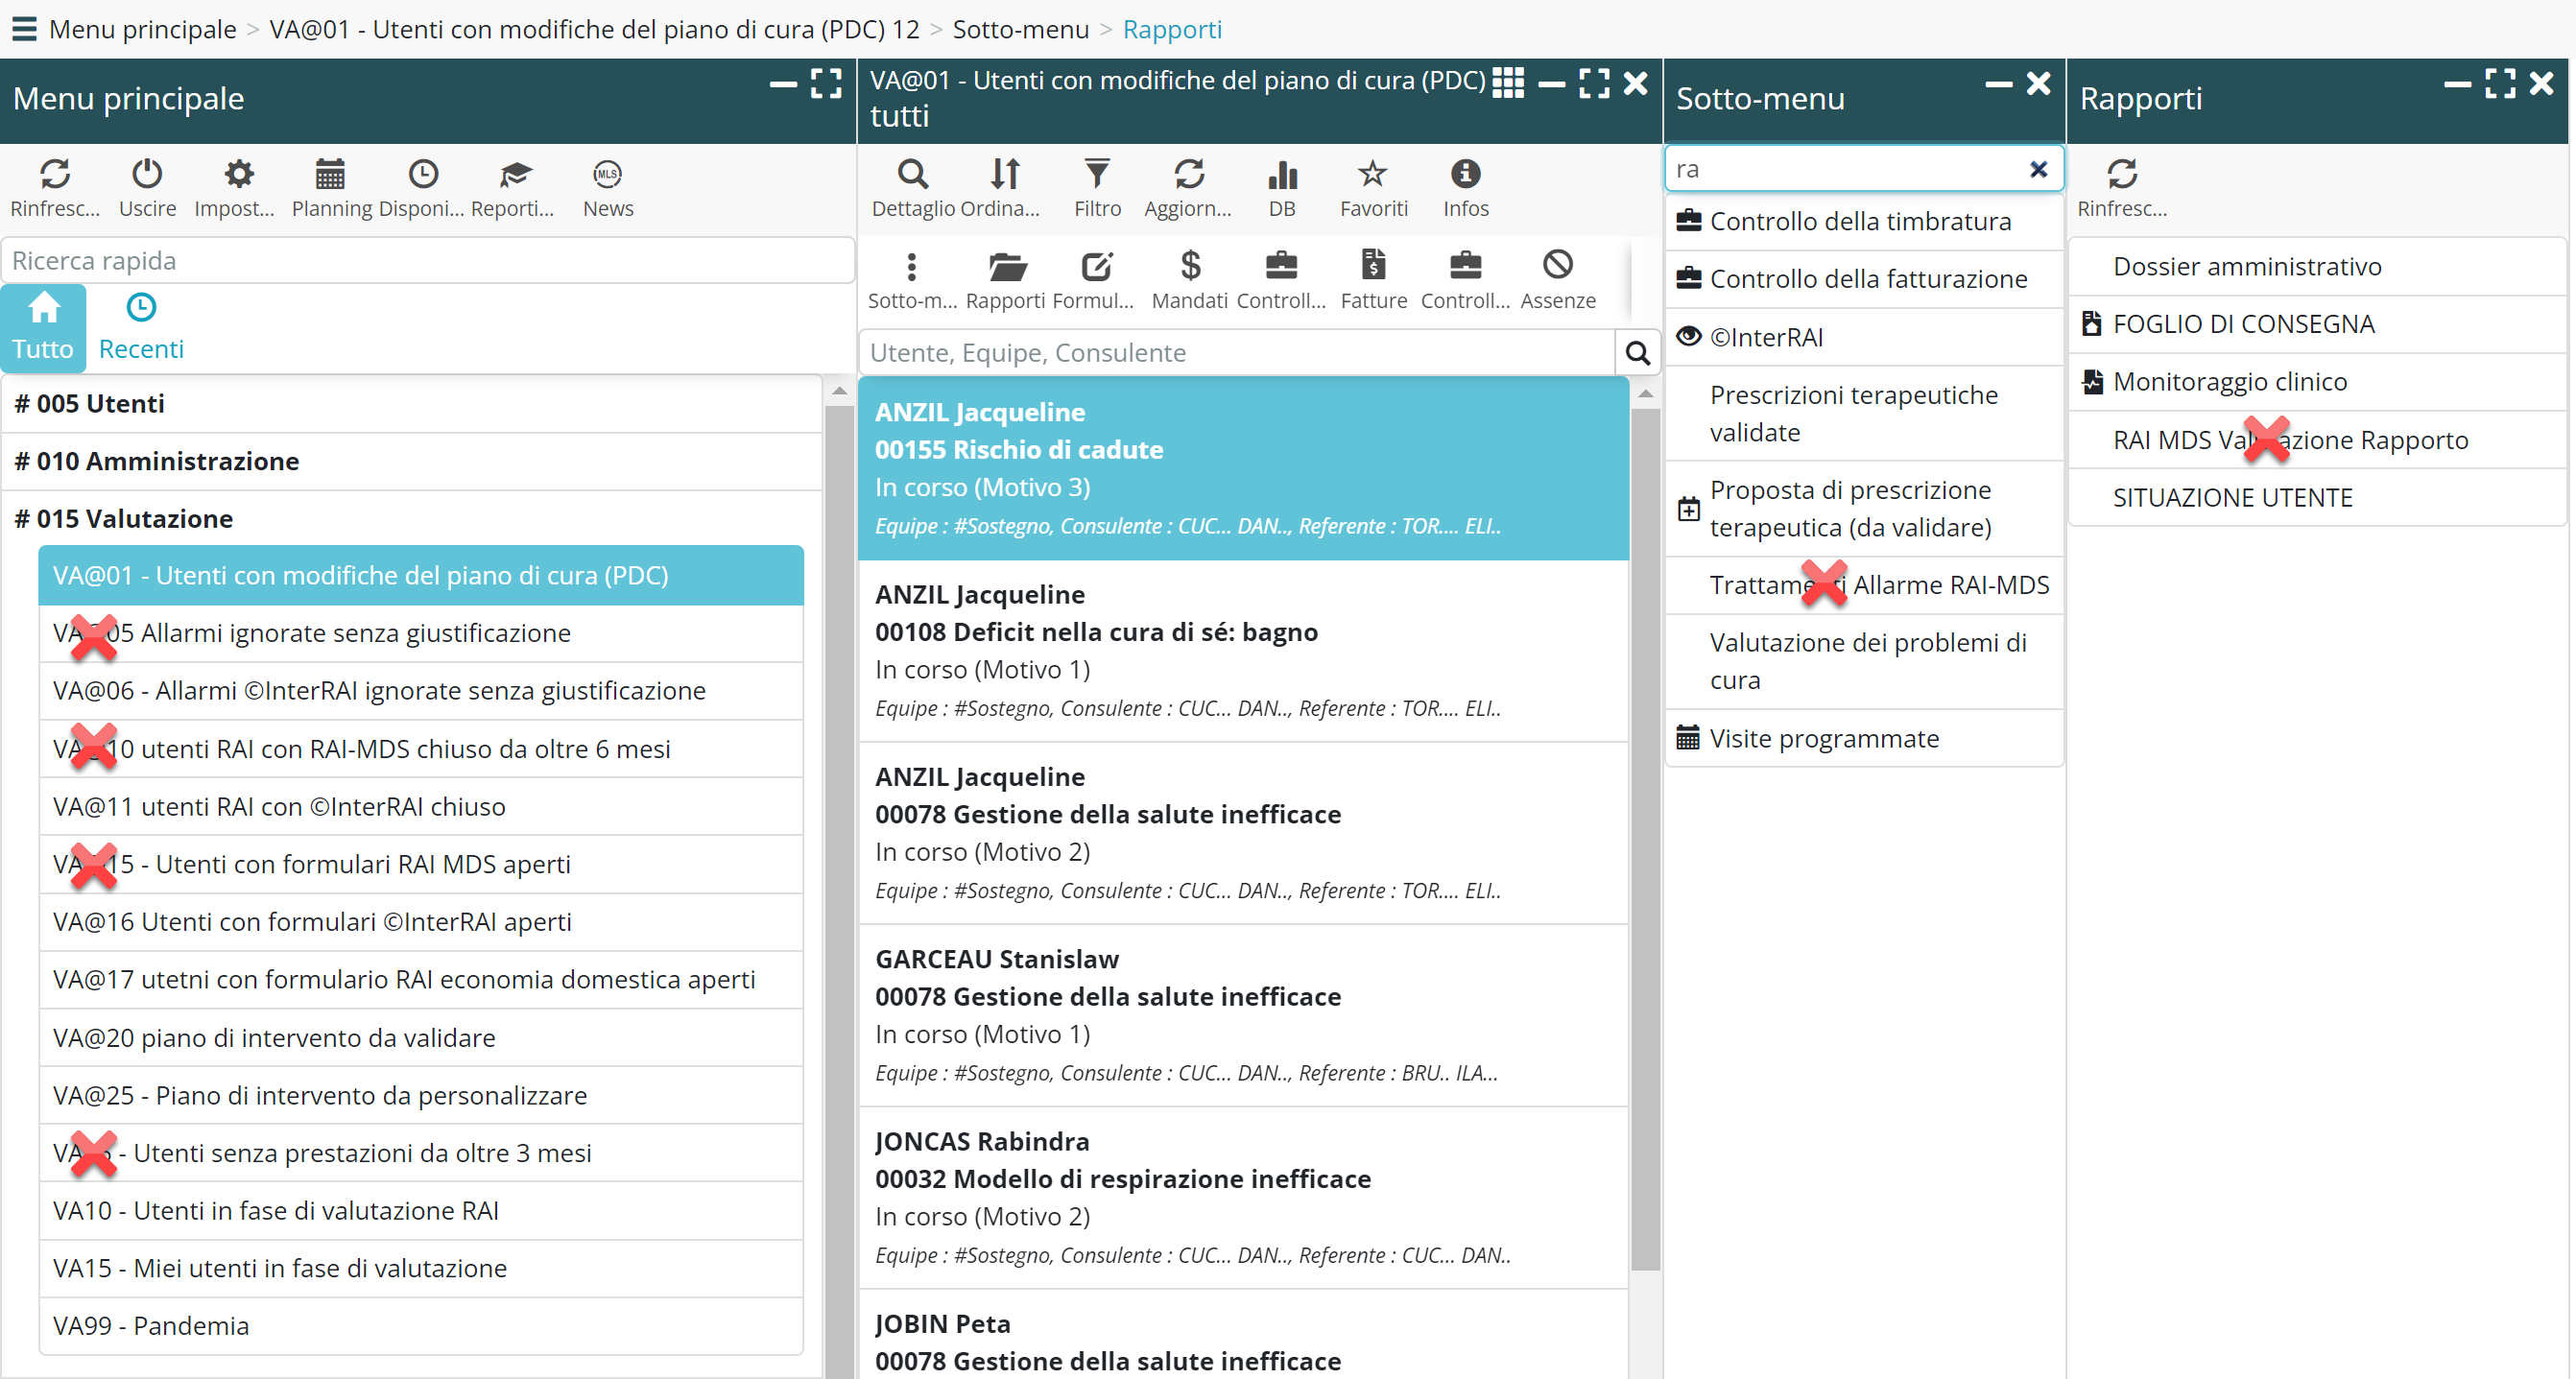Open the DB chart icon
The height and width of the screenshot is (1379, 2576).
point(1281,175)
